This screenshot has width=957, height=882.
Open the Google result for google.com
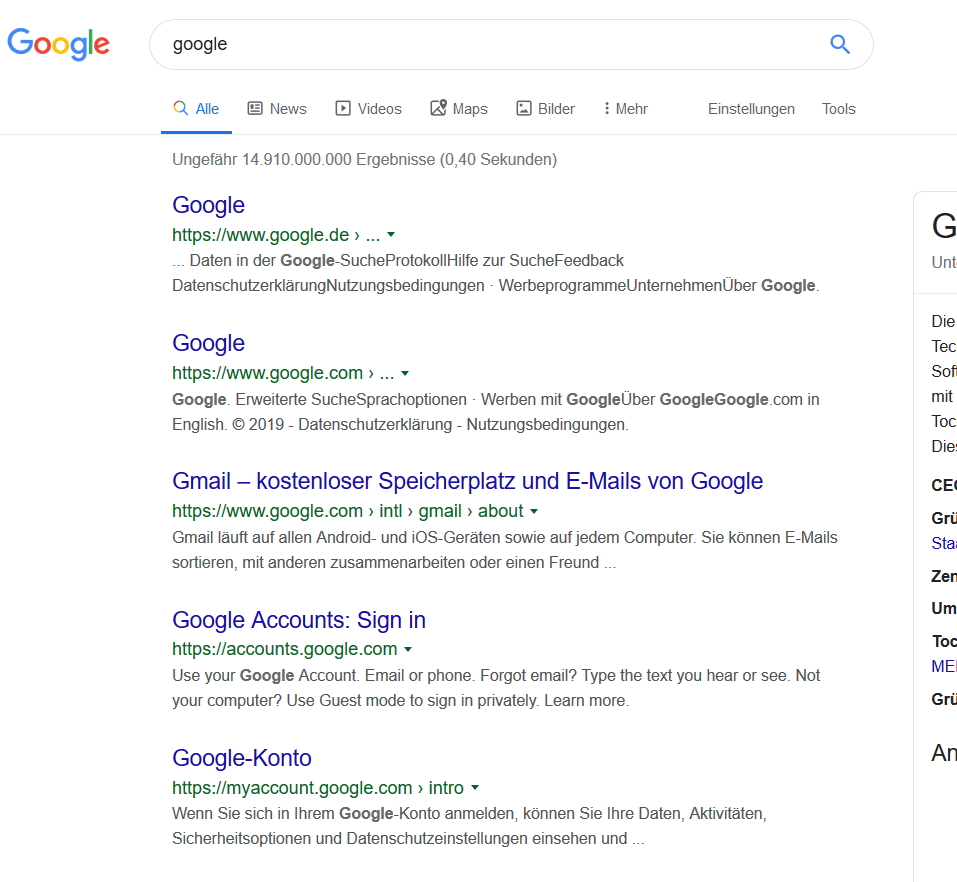(x=208, y=343)
